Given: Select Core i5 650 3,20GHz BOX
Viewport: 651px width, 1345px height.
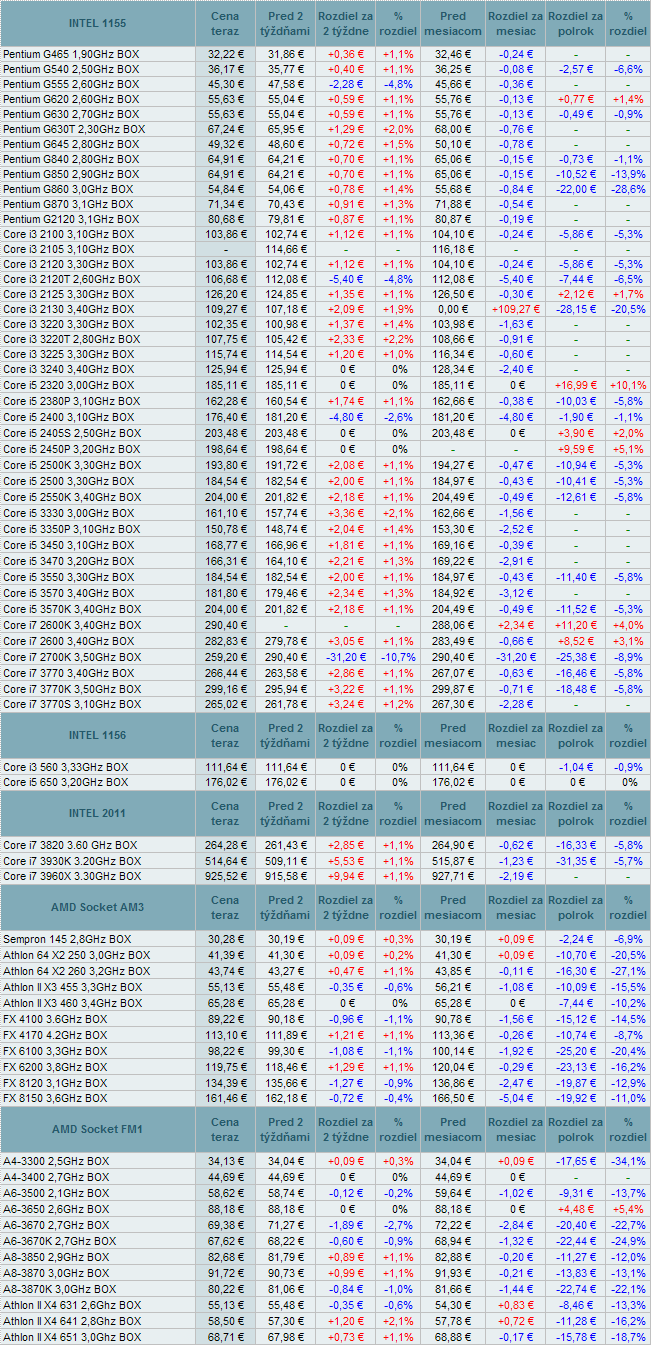Looking at the screenshot, I should (x=65, y=782).
